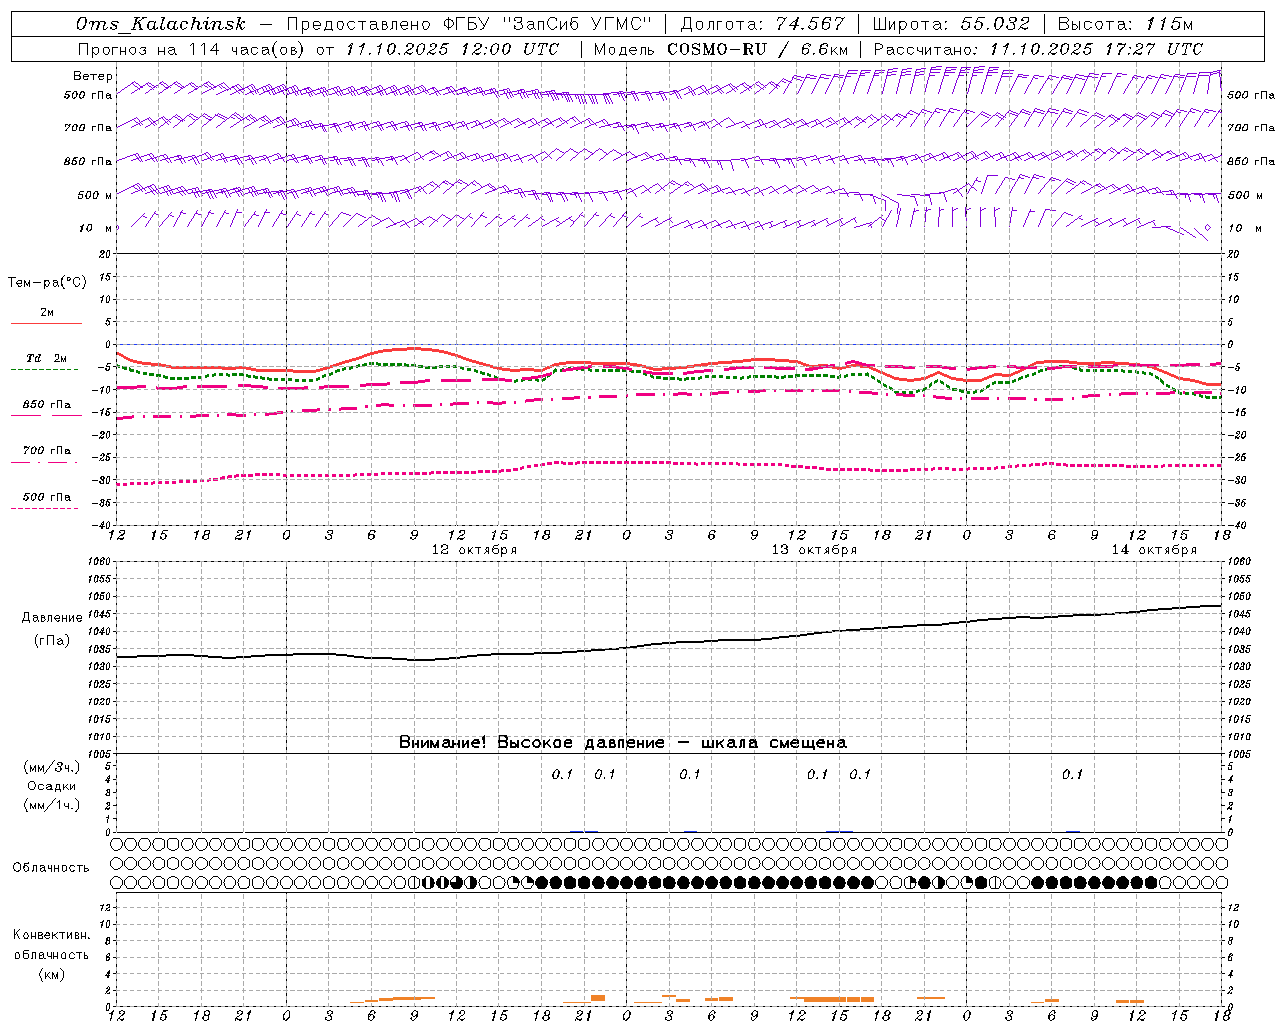The width and height of the screenshot is (1280, 1024).
Task: Click the (мм/1ч.) unit label
Action: click(52, 805)
